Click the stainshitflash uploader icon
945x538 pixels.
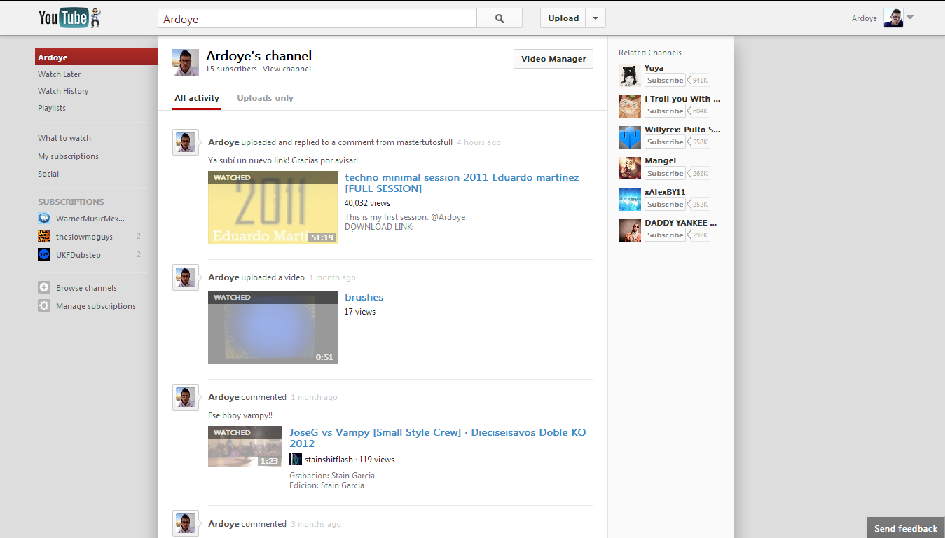pos(295,459)
